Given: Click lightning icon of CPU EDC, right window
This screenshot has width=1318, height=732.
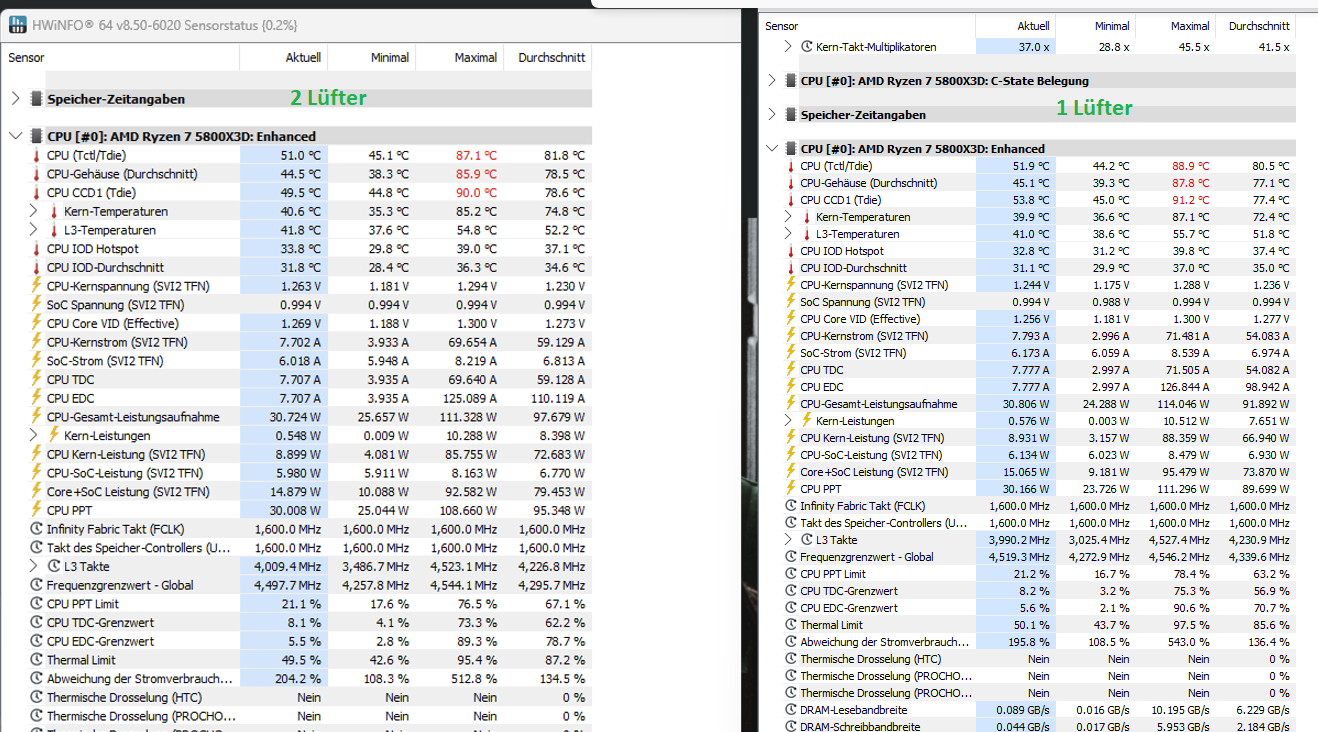Looking at the screenshot, I should (x=790, y=387).
